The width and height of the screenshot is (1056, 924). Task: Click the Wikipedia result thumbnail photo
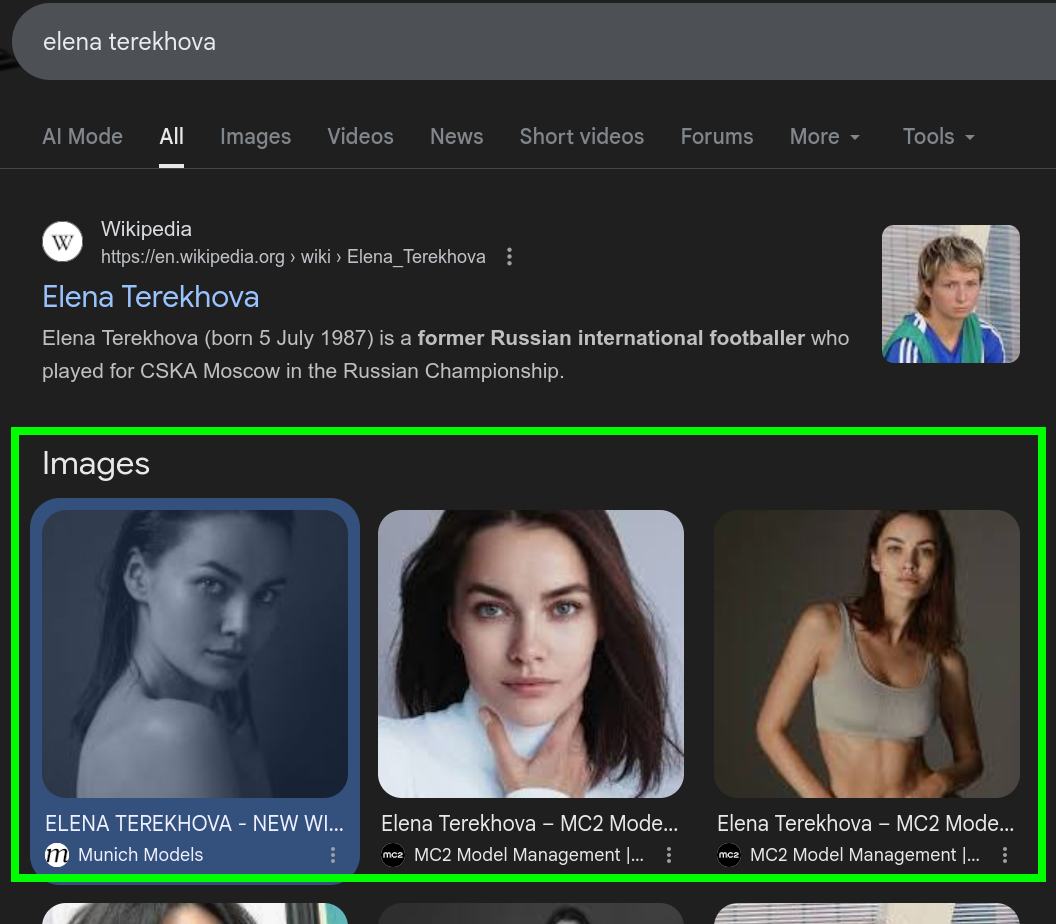coord(950,293)
